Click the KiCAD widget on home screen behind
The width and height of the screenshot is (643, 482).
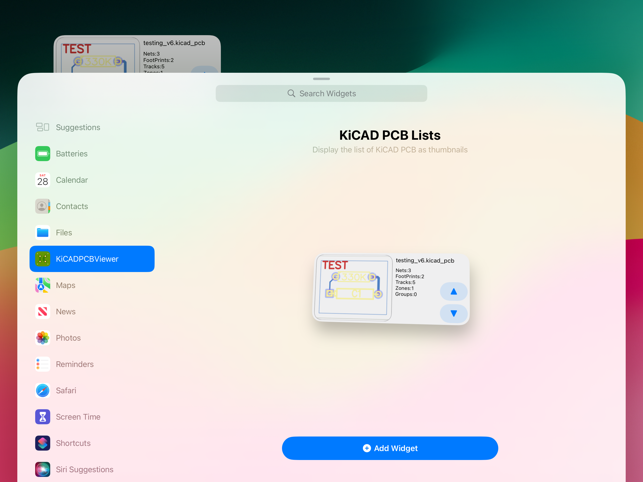coord(137,54)
